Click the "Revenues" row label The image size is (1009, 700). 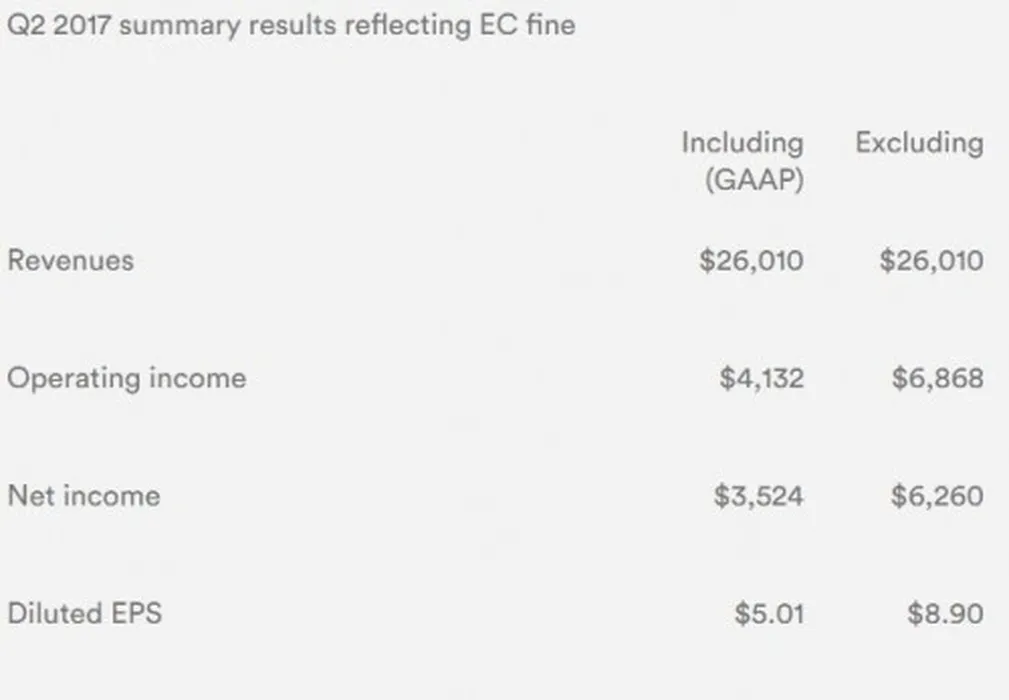coord(70,261)
